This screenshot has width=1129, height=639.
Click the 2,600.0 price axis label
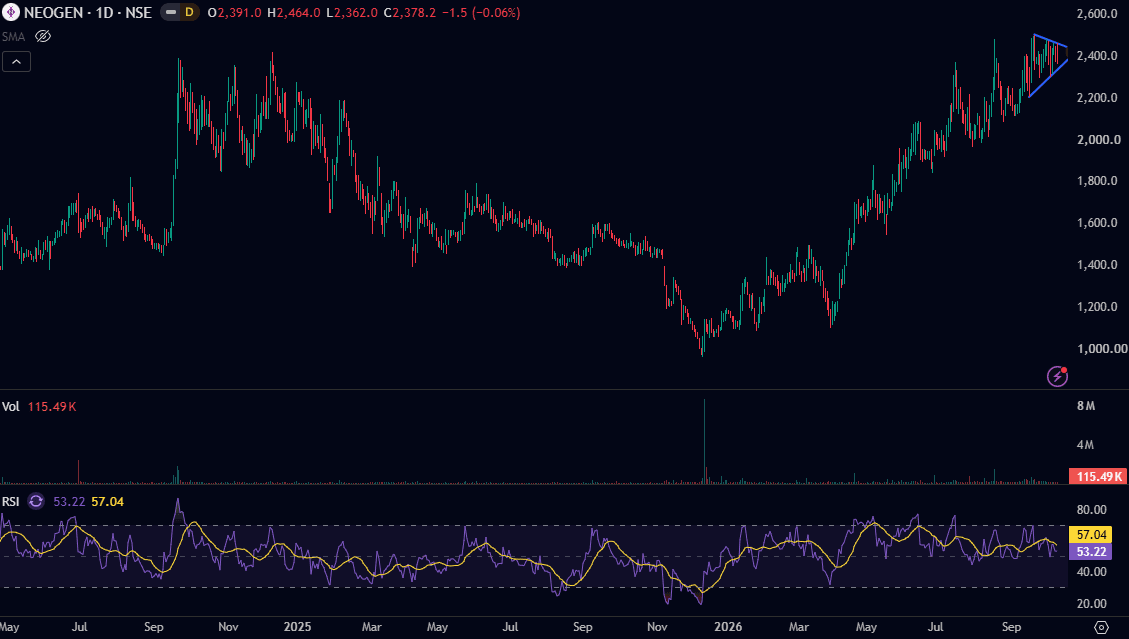point(1097,14)
